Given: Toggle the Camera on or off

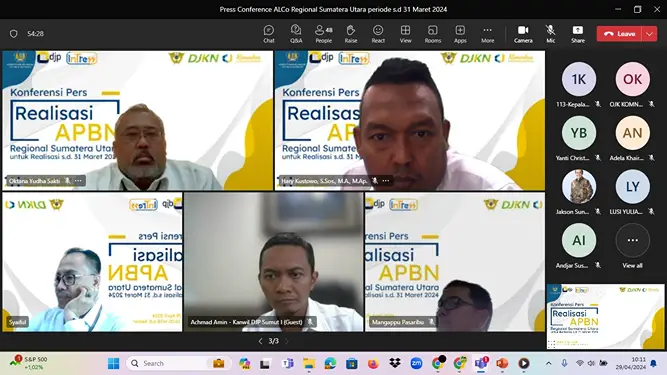Looking at the screenshot, I should tap(523, 34).
